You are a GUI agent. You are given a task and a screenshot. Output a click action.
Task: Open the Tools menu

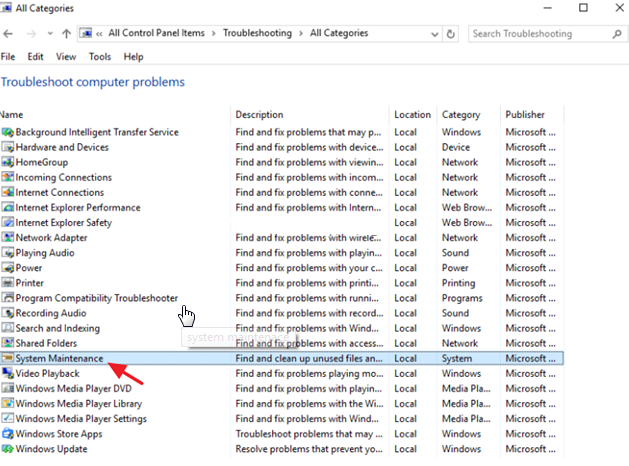point(100,57)
